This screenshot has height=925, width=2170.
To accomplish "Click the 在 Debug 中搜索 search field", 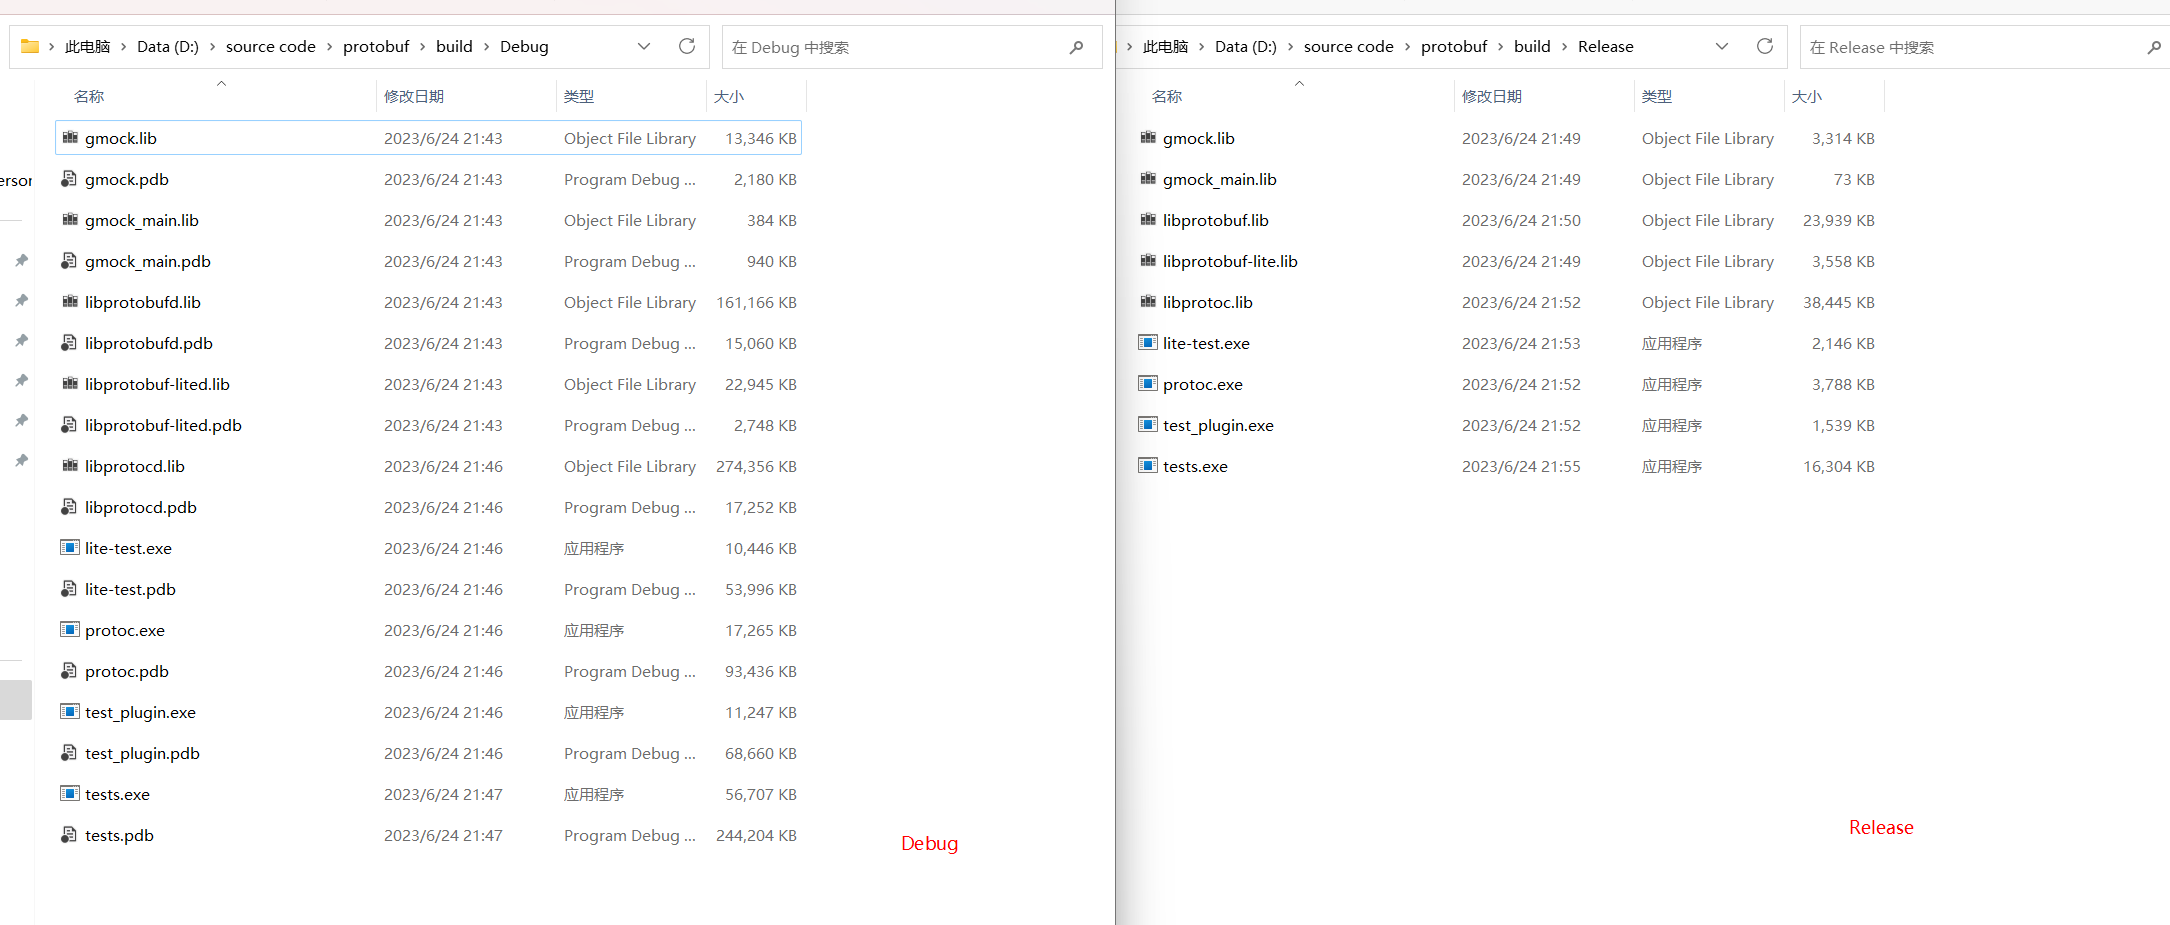I will coord(910,47).
